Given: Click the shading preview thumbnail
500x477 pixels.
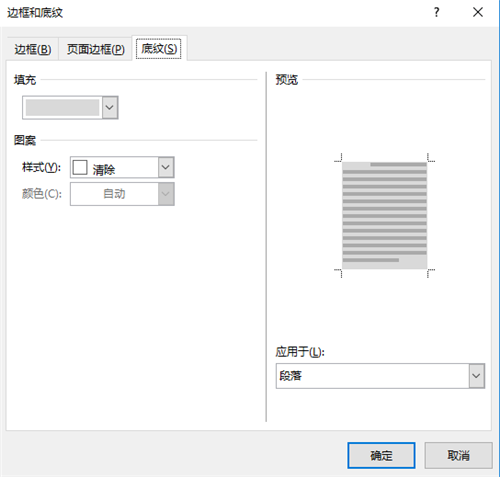Looking at the screenshot, I should pyautogui.click(x=384, y=215).
